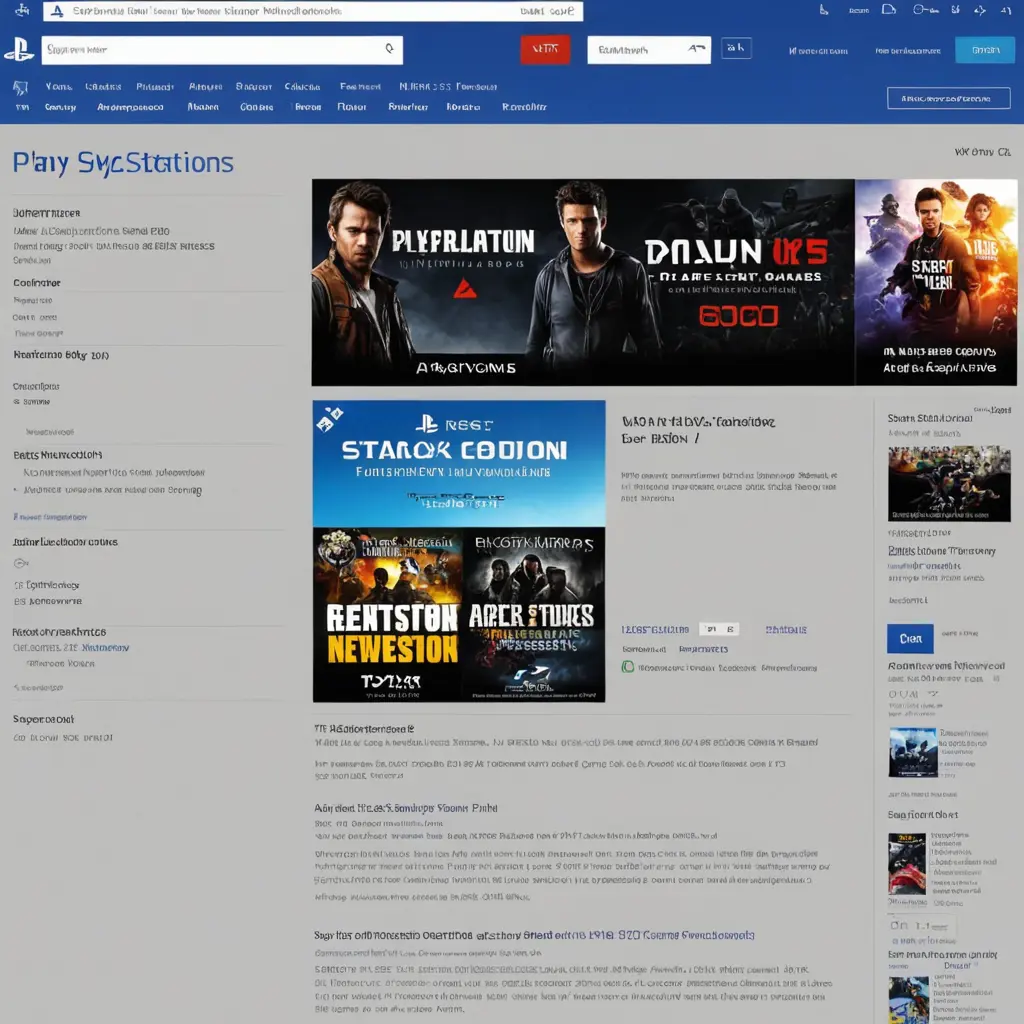The image size is (1024, 1024).
Task: Click the outlined button below the header's right side
Action: click(x=948, y=98)
